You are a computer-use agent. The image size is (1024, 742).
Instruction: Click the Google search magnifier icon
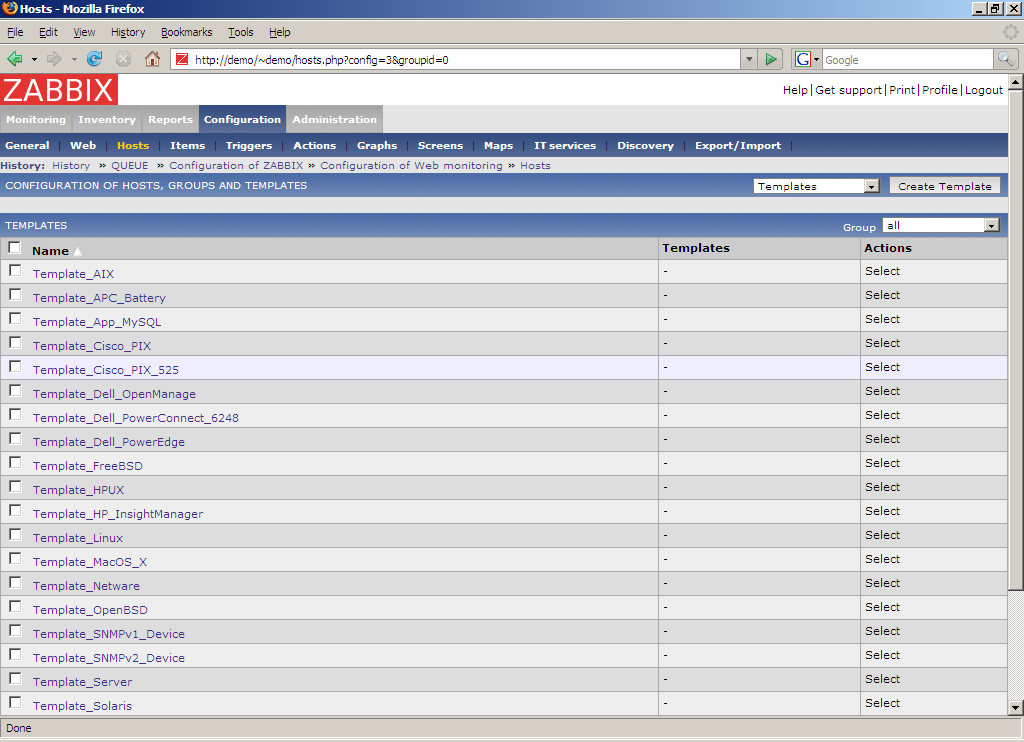pos(1005,59)
